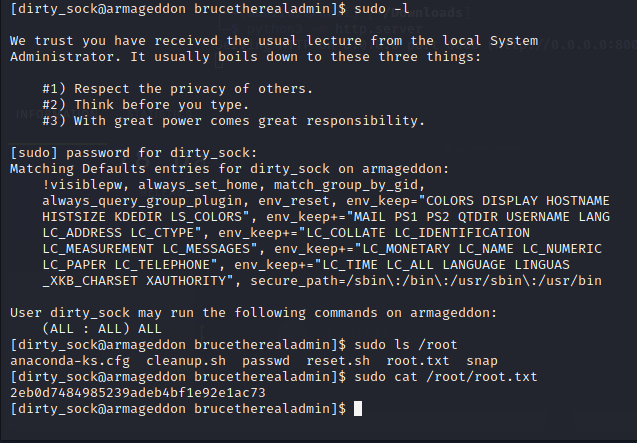Click the '(ALL : ALL) ALL' permission line
The height and width of the screenshot is (443, 637).
(x=102, y=329)
